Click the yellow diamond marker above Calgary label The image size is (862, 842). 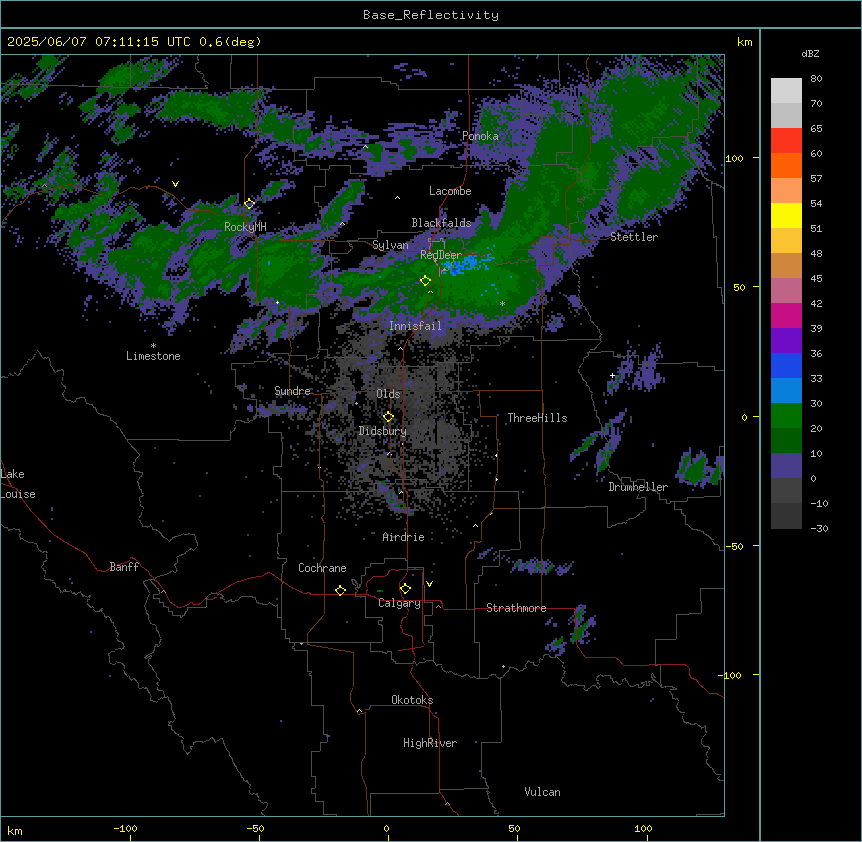point(405,589)
